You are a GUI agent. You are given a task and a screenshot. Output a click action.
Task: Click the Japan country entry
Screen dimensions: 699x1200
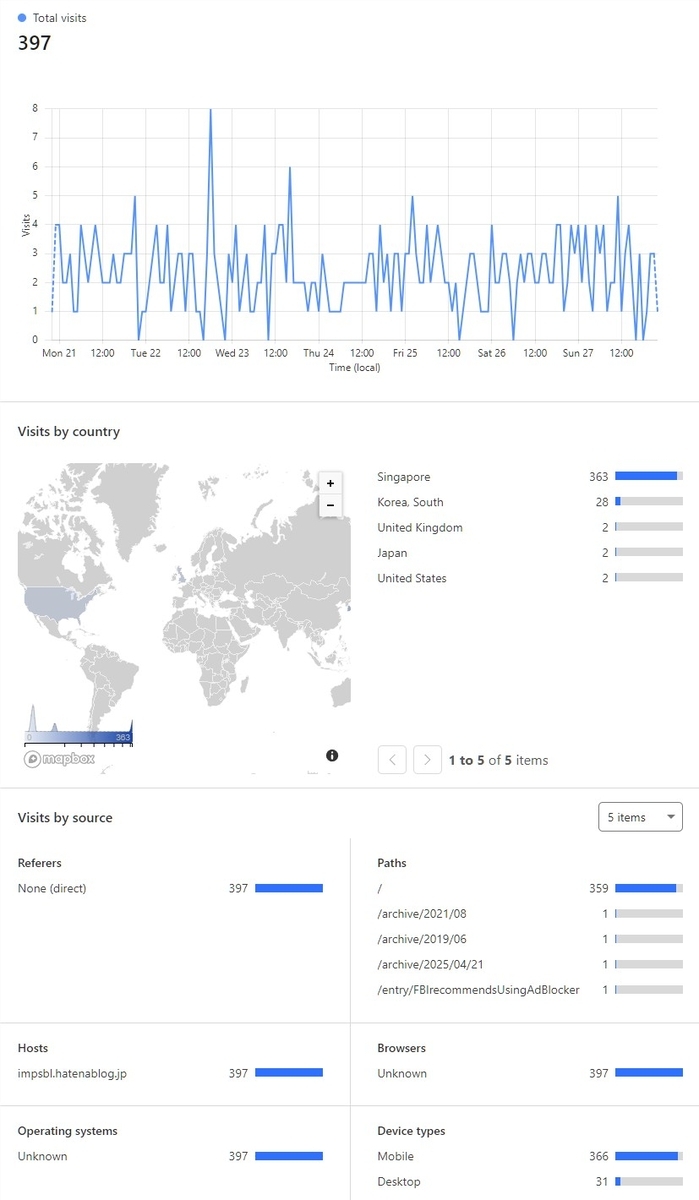tap(530, 553)
